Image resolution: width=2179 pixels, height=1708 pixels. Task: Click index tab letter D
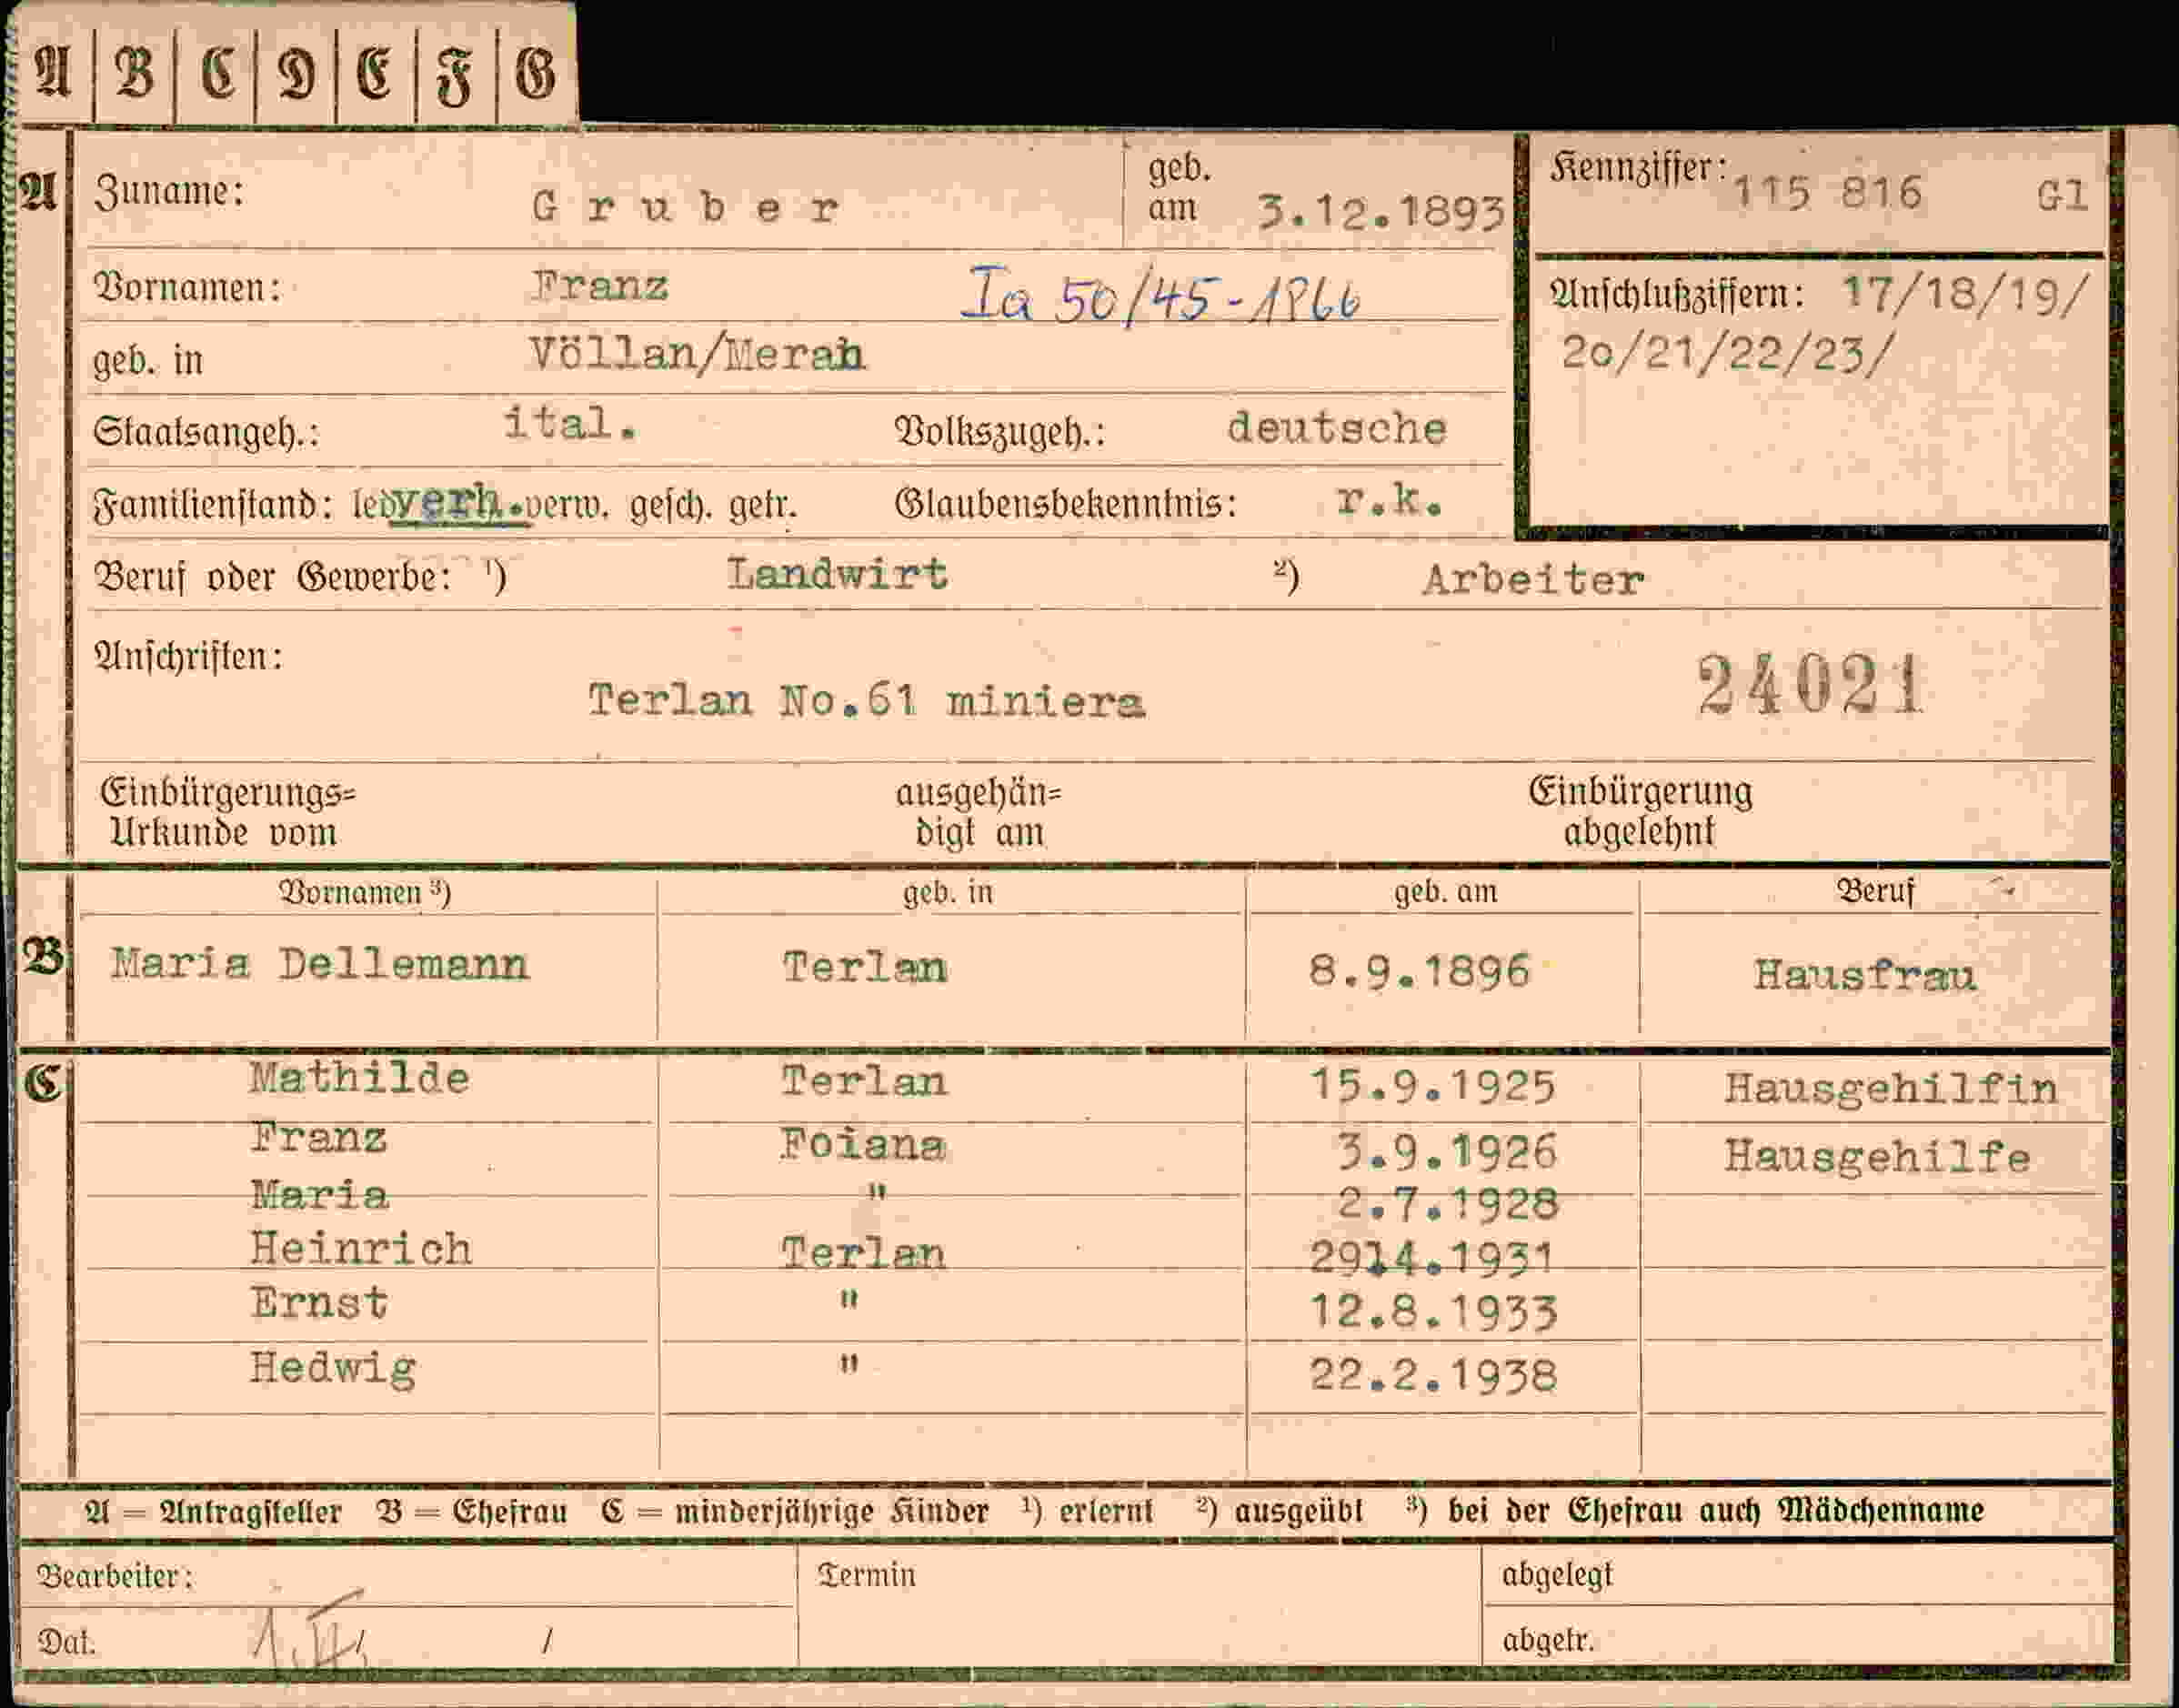coord(297,72)
